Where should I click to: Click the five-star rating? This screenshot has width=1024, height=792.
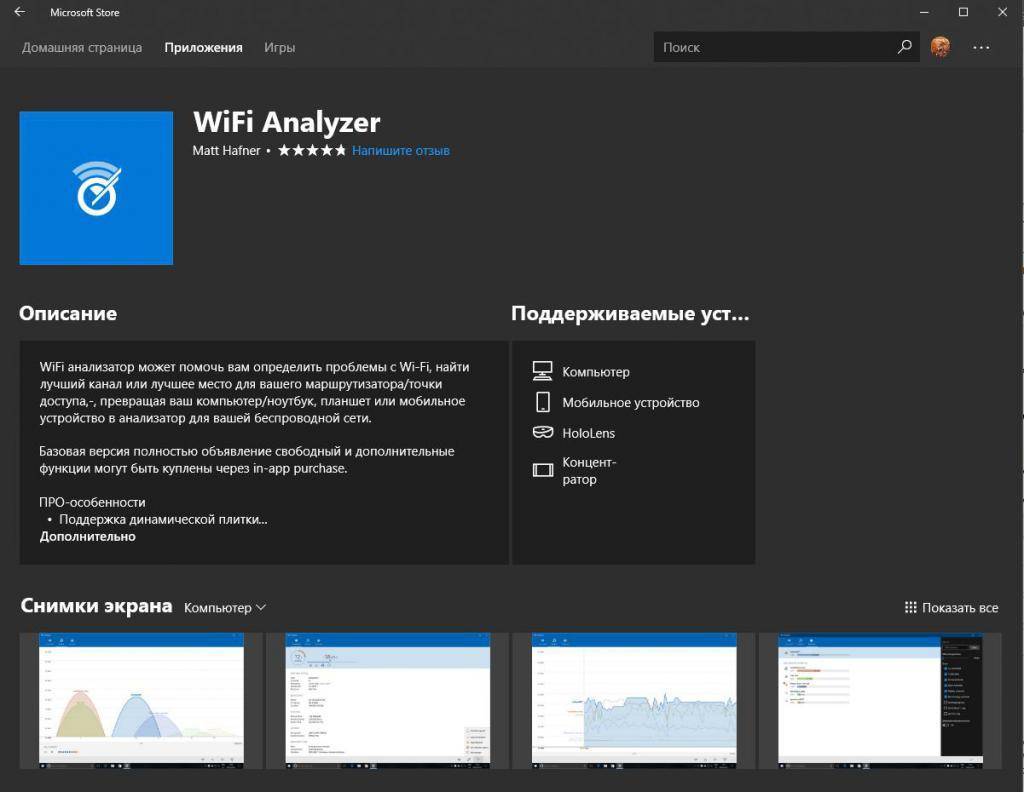point(312,150)
